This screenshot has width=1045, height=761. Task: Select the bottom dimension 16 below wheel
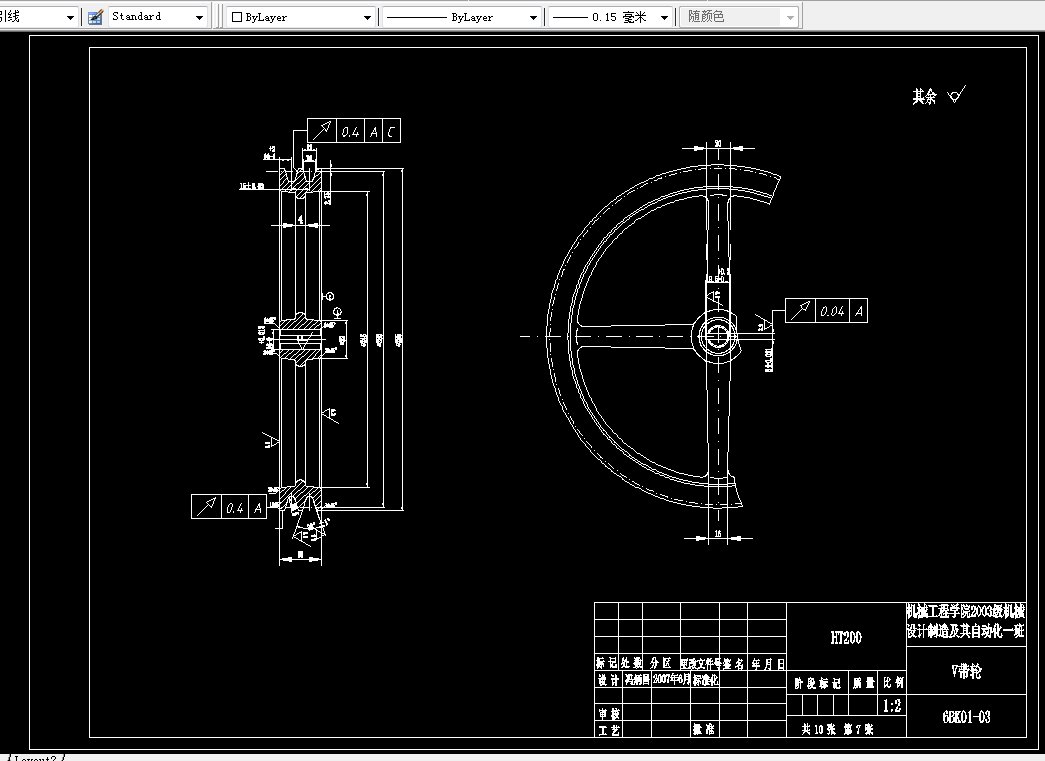[x=718, y=534]
